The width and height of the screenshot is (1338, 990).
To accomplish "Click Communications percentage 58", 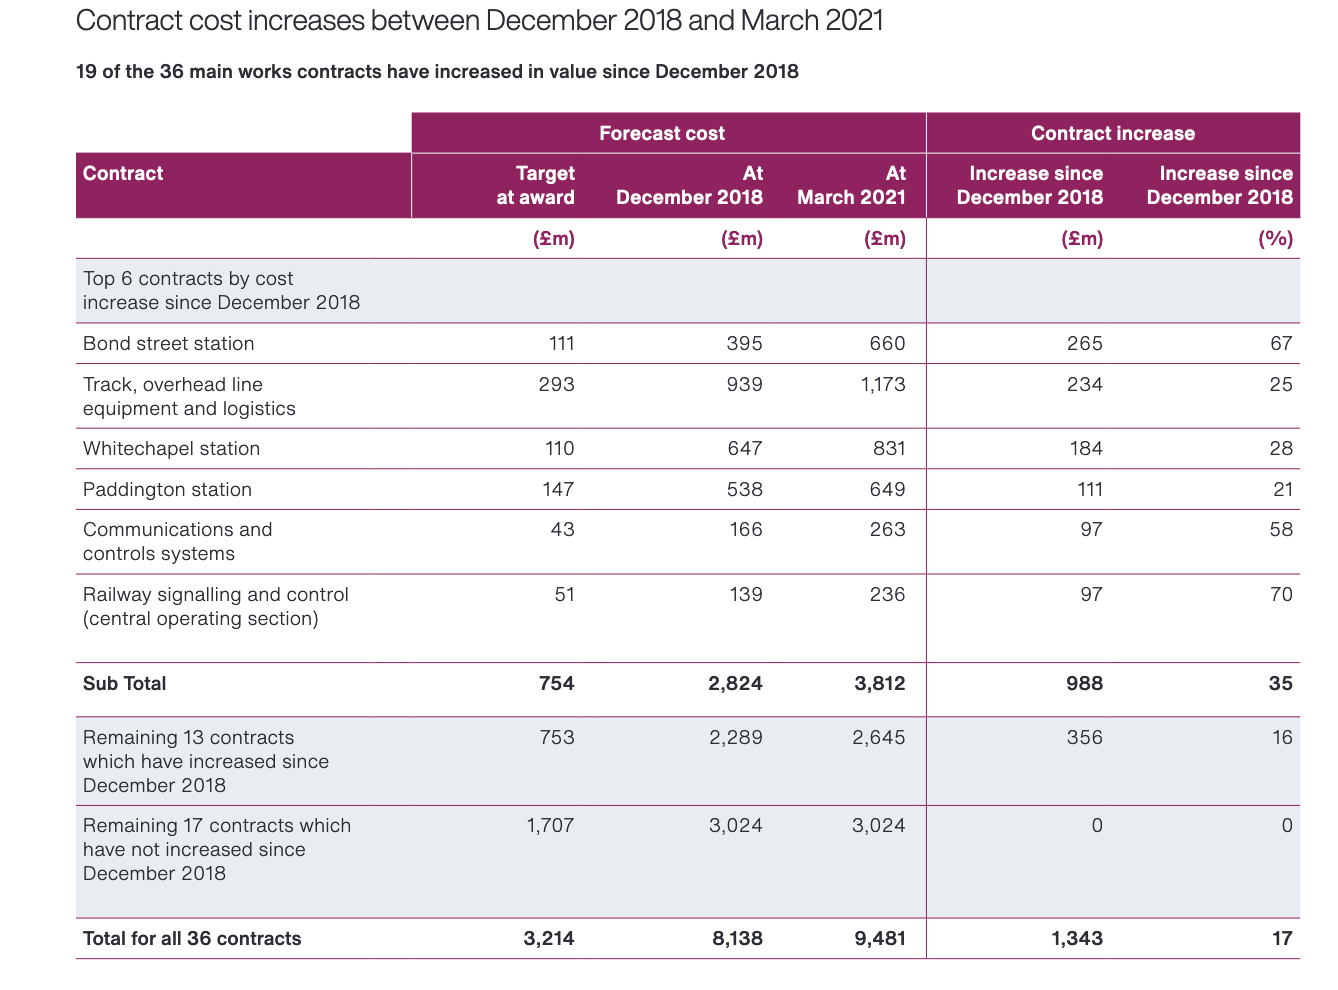I will [1281, 529].
